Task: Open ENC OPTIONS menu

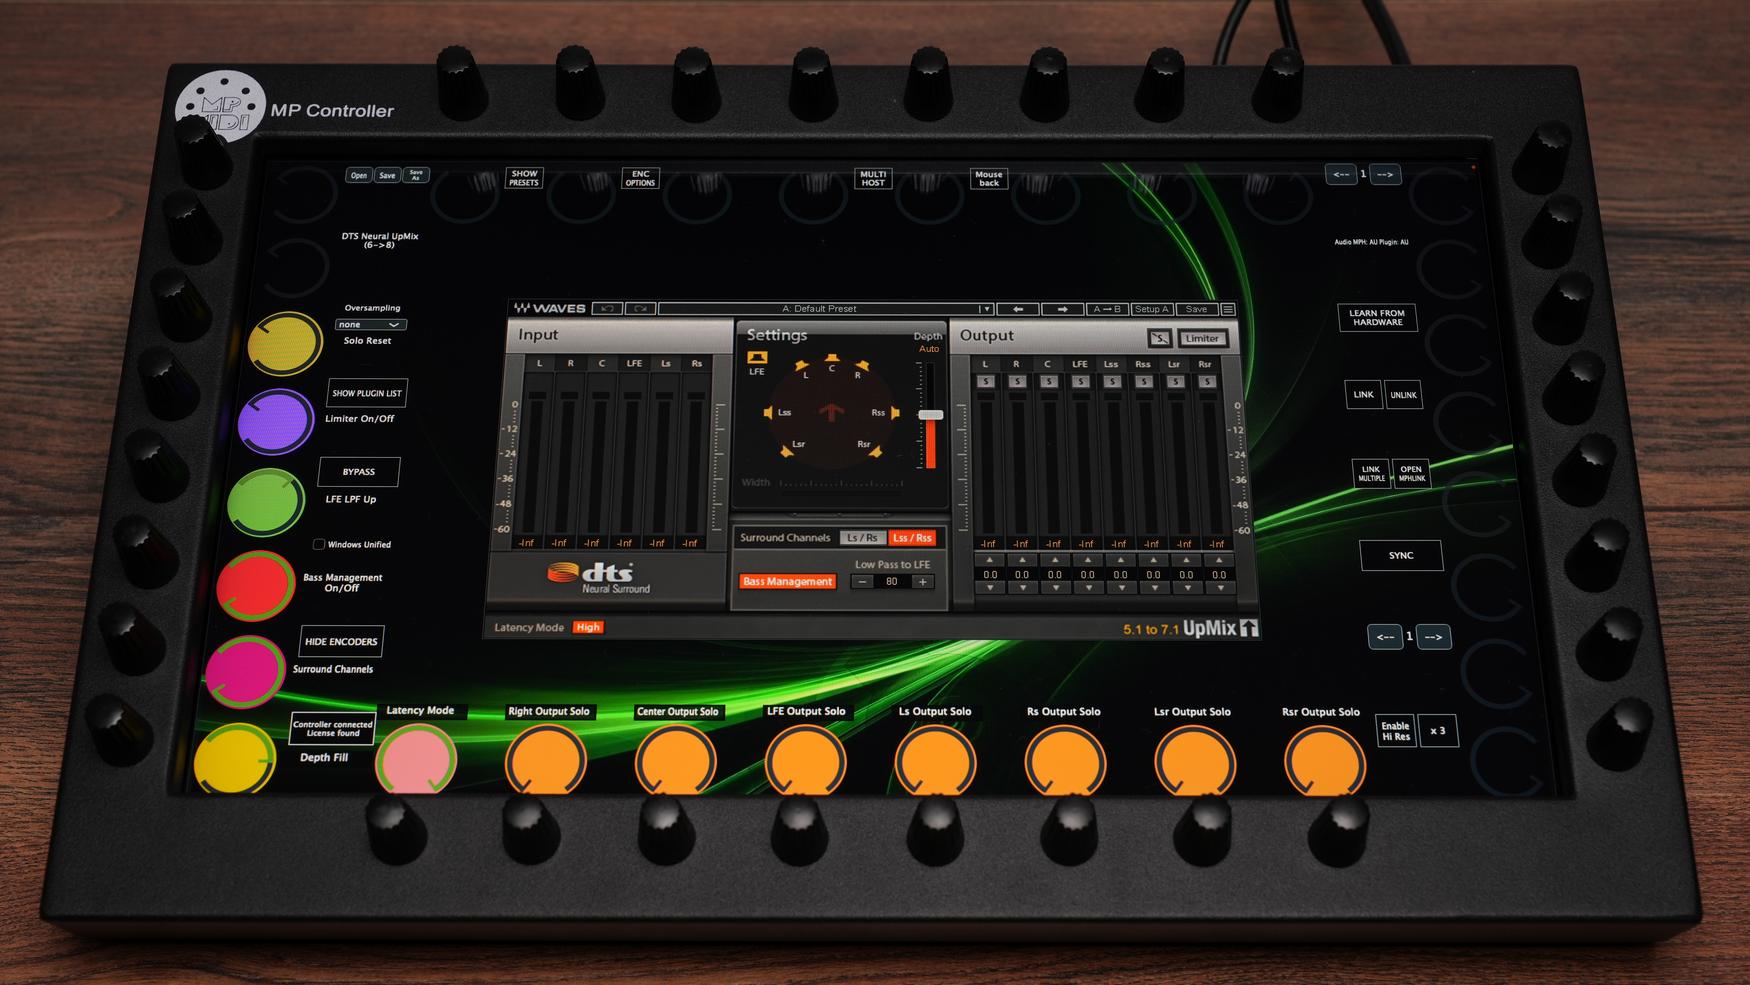Action: point(640,178)
